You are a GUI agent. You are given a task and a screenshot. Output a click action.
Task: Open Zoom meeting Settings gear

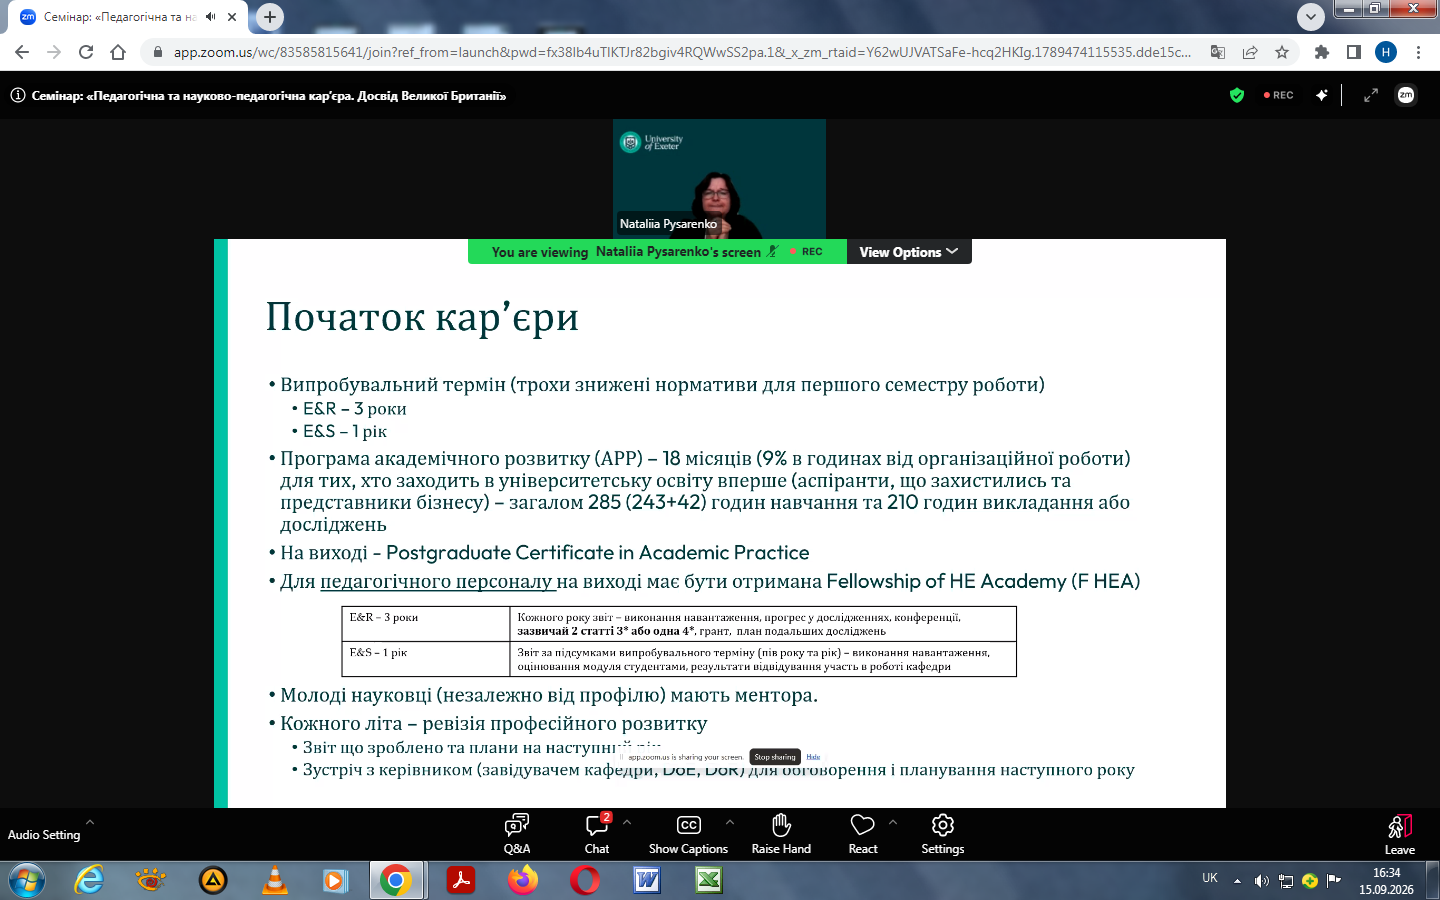tap(942, 834)
